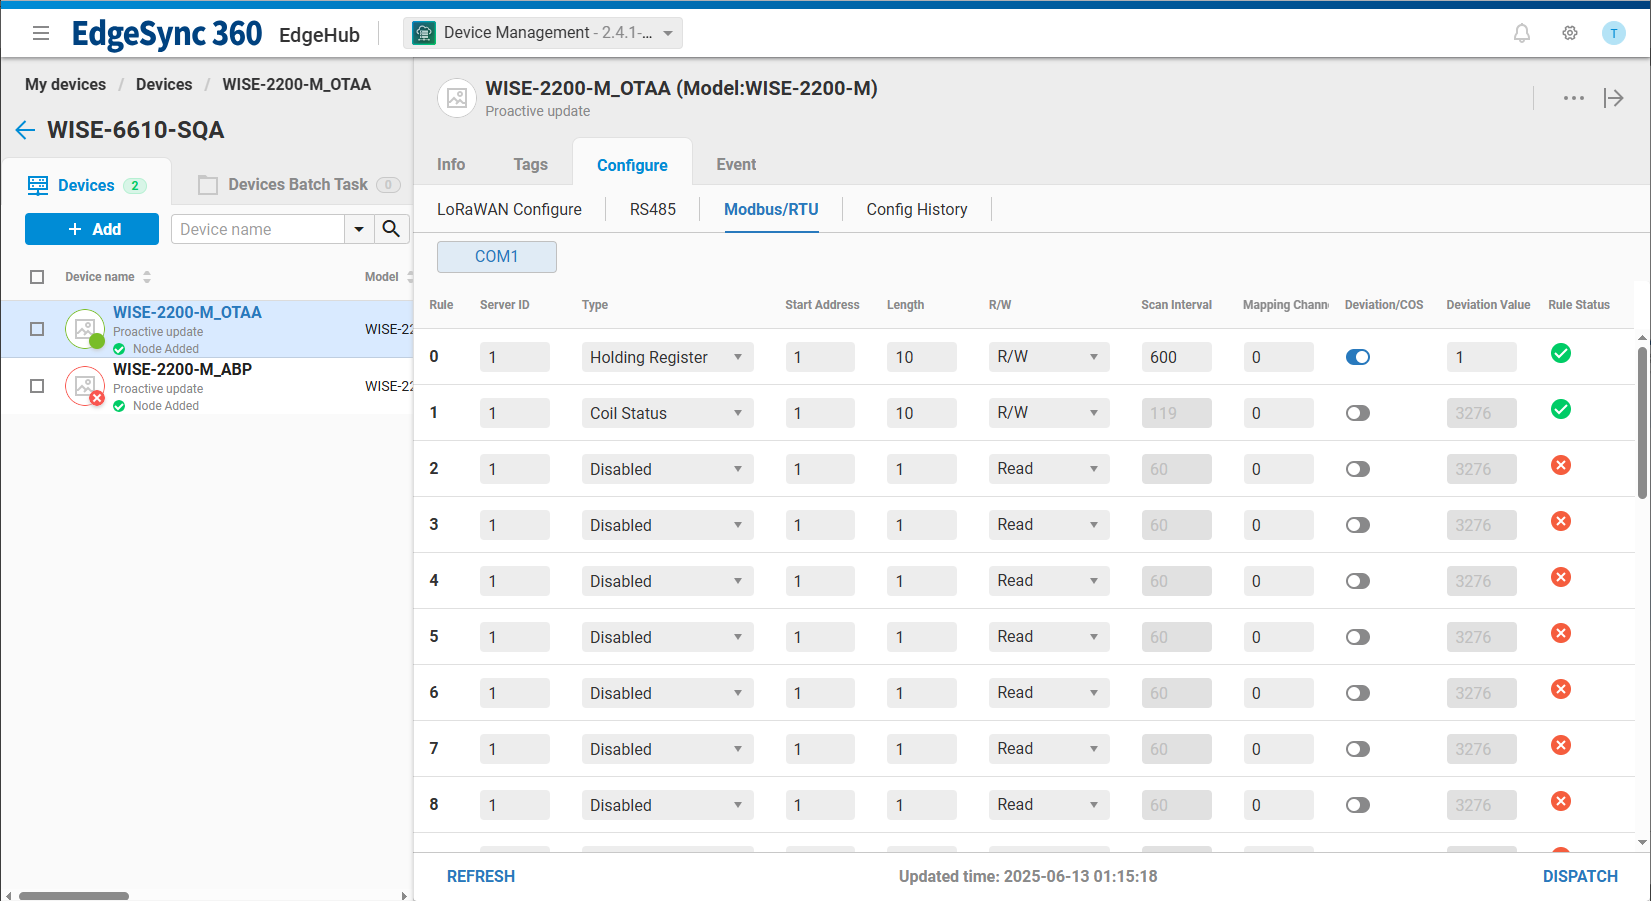1651x901 pixels.
Task: Click the DISPATCH button
Action: [1580, 876]
